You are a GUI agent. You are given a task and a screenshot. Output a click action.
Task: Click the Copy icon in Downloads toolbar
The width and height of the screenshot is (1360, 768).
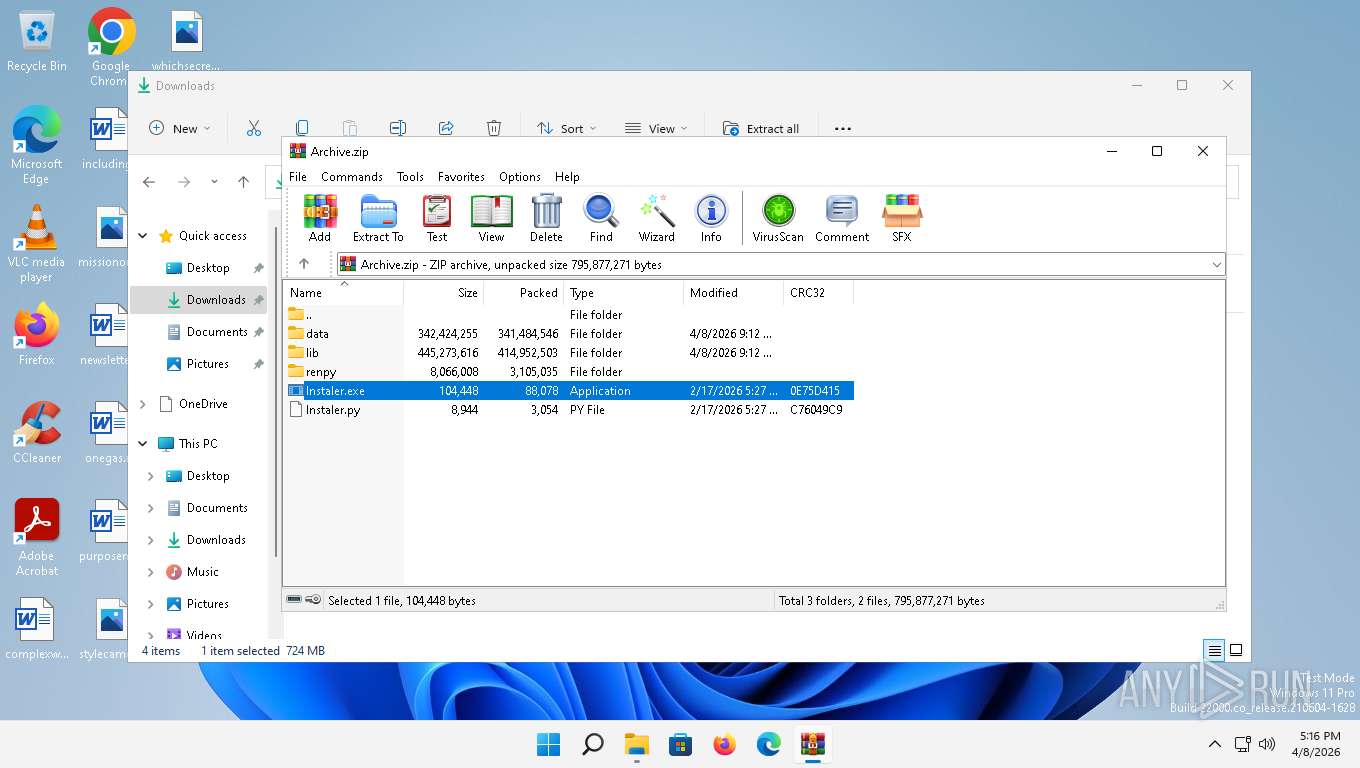[302, 128]
